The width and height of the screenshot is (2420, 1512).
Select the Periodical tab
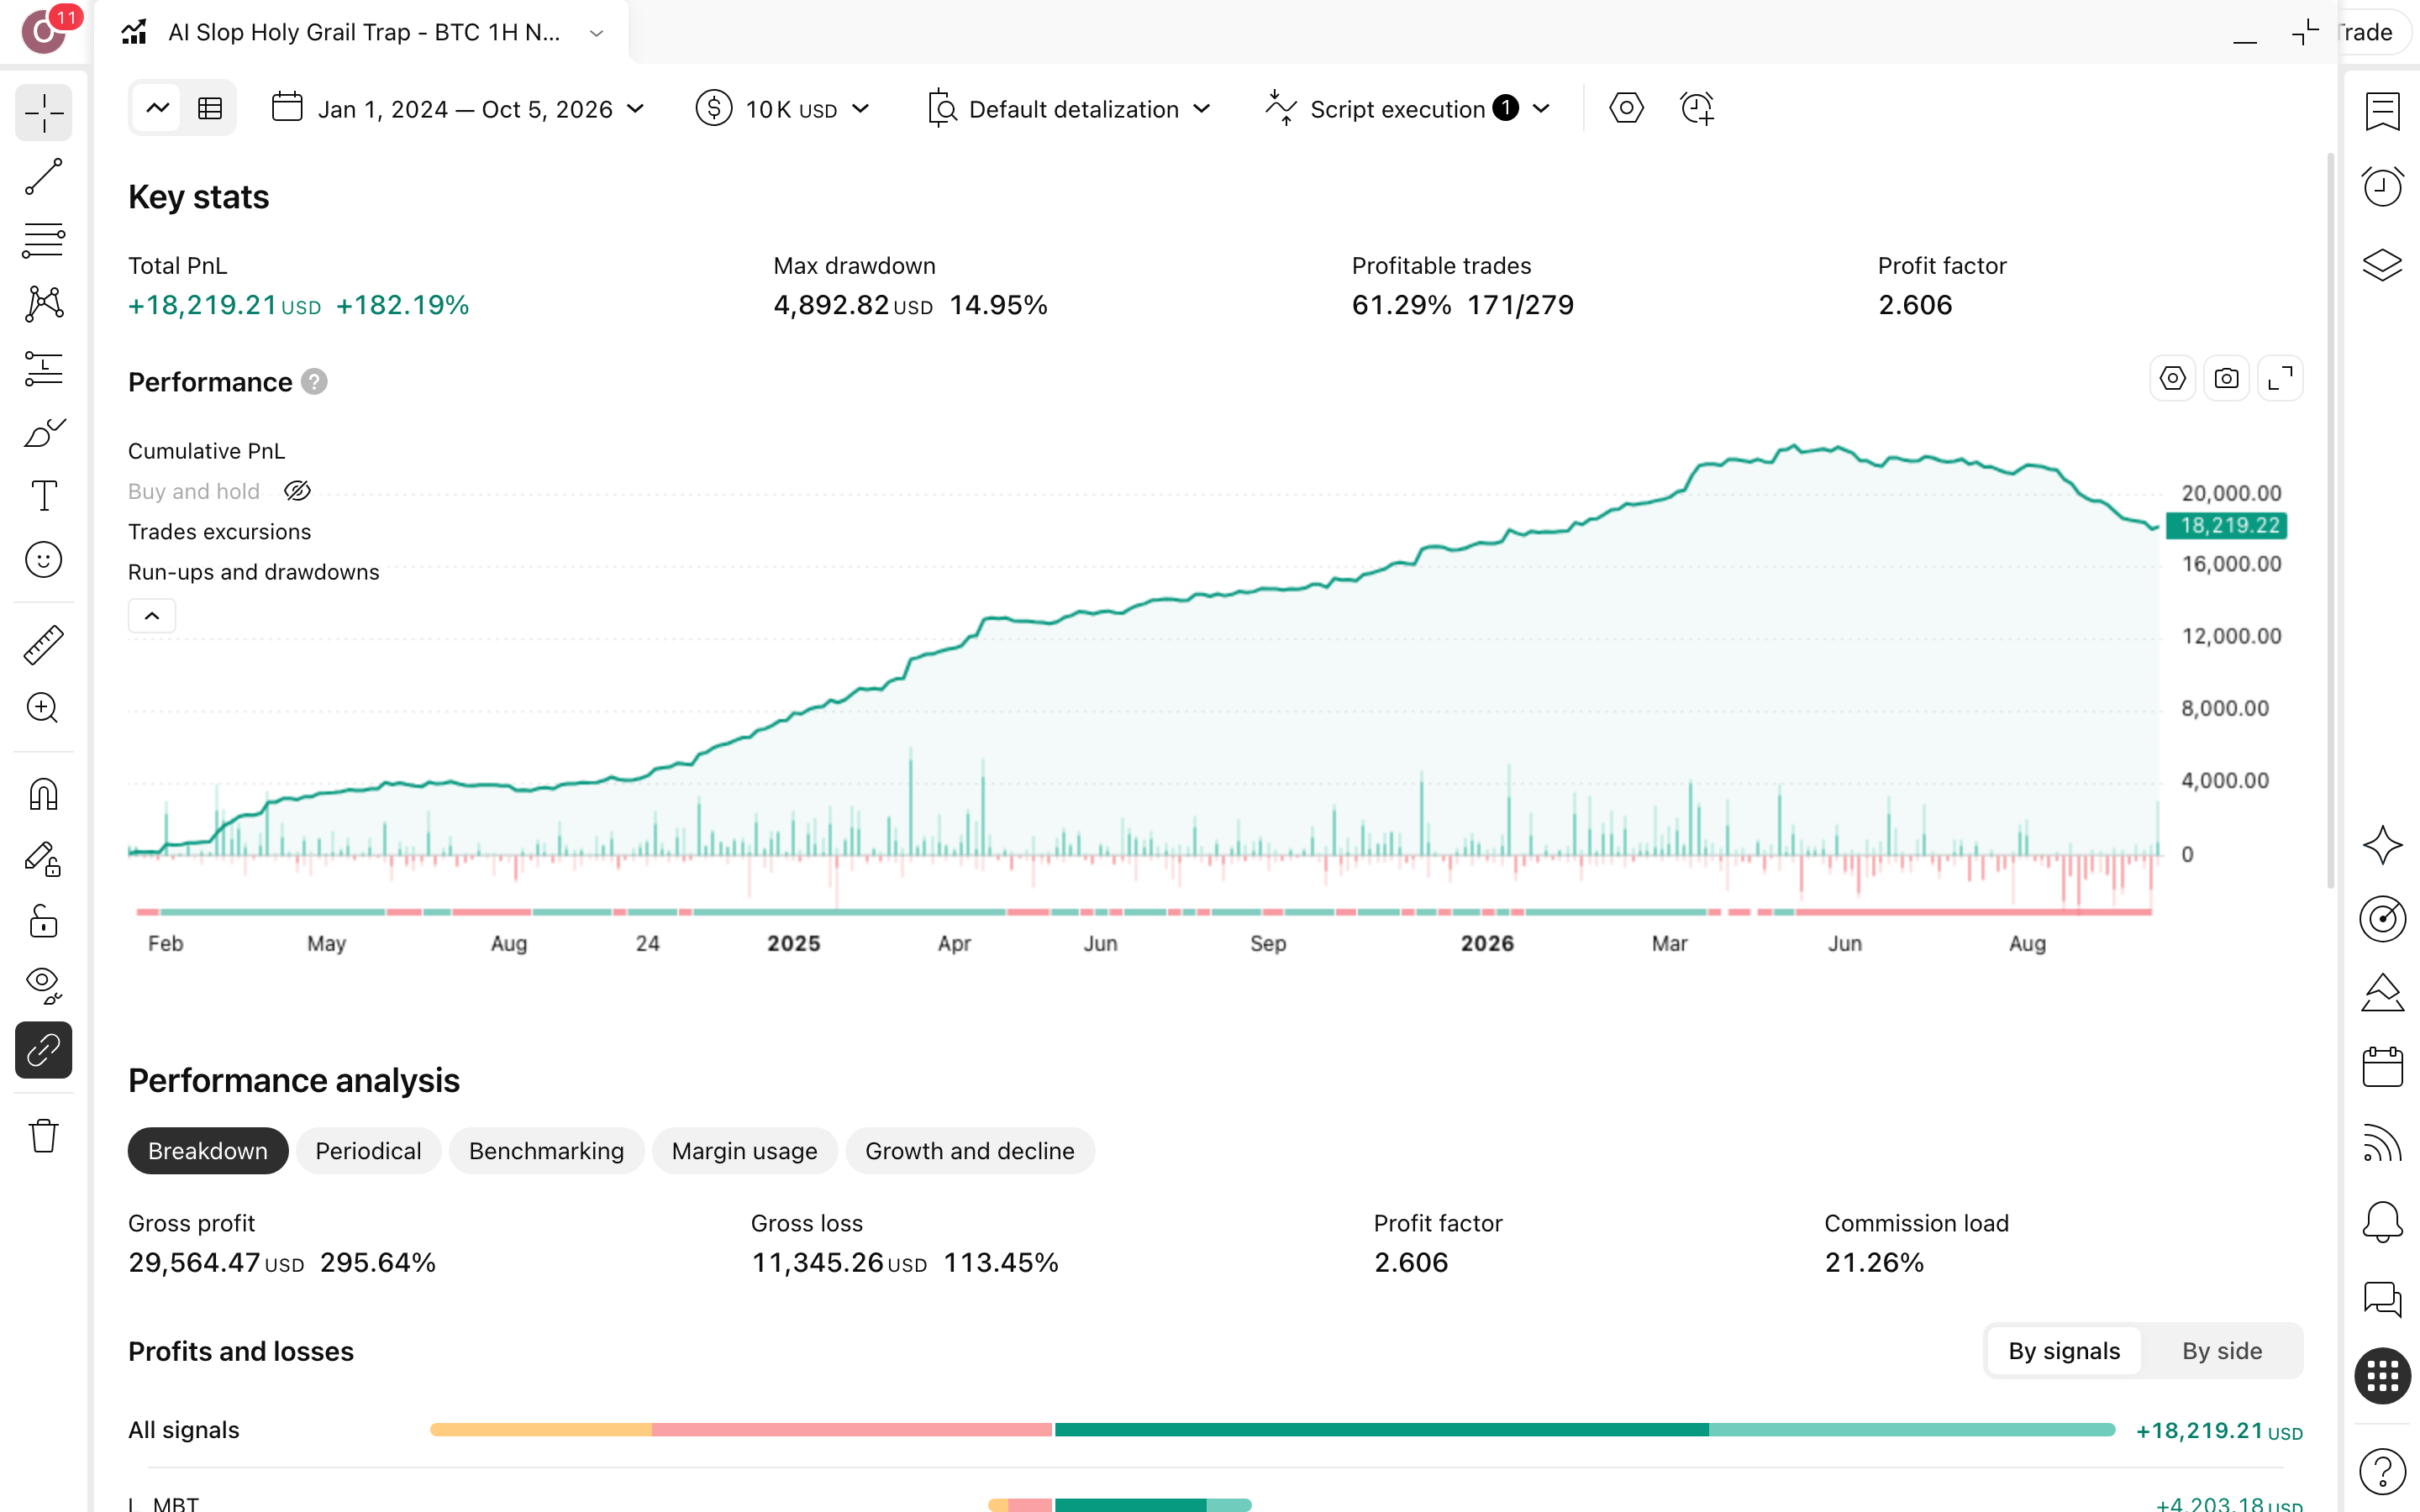coord(368,1151)
